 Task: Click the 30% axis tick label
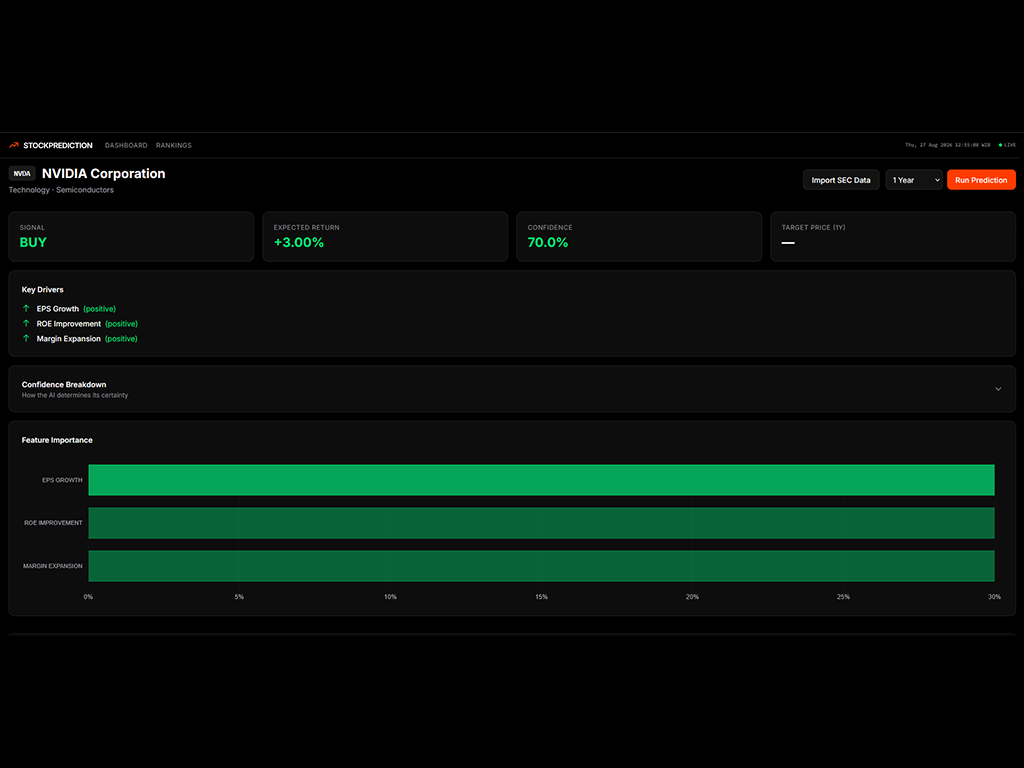994,597
